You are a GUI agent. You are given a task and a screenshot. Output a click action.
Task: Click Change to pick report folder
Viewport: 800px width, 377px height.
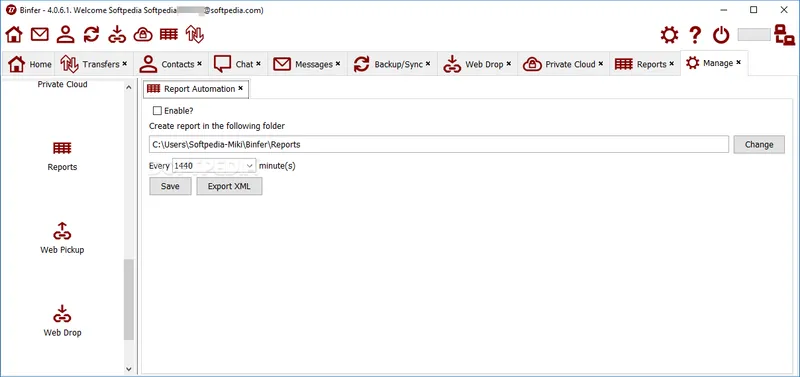tap(759, 144)
